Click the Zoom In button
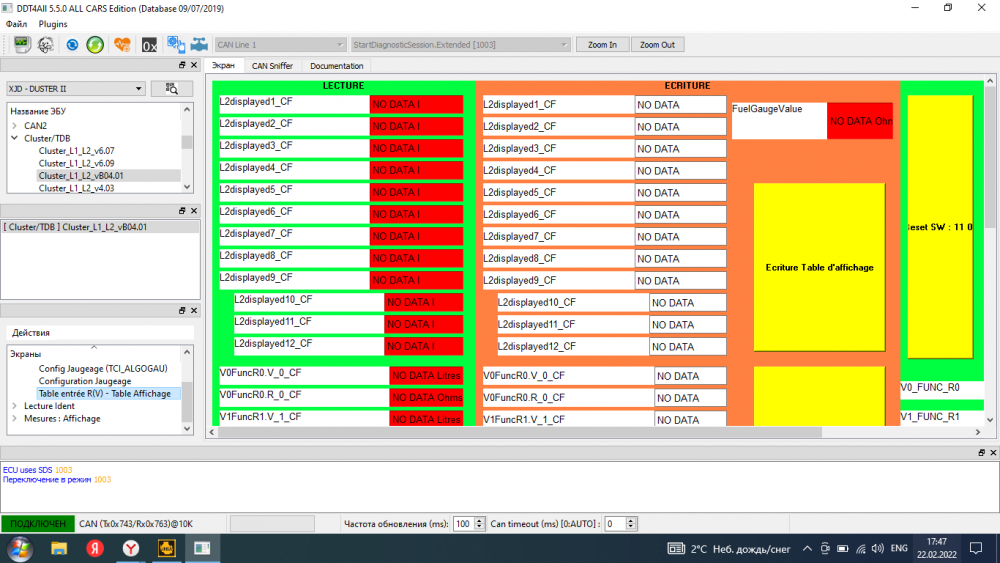Image resolution: width=1000 pixels, height=563 pixels. pos(602,45)
